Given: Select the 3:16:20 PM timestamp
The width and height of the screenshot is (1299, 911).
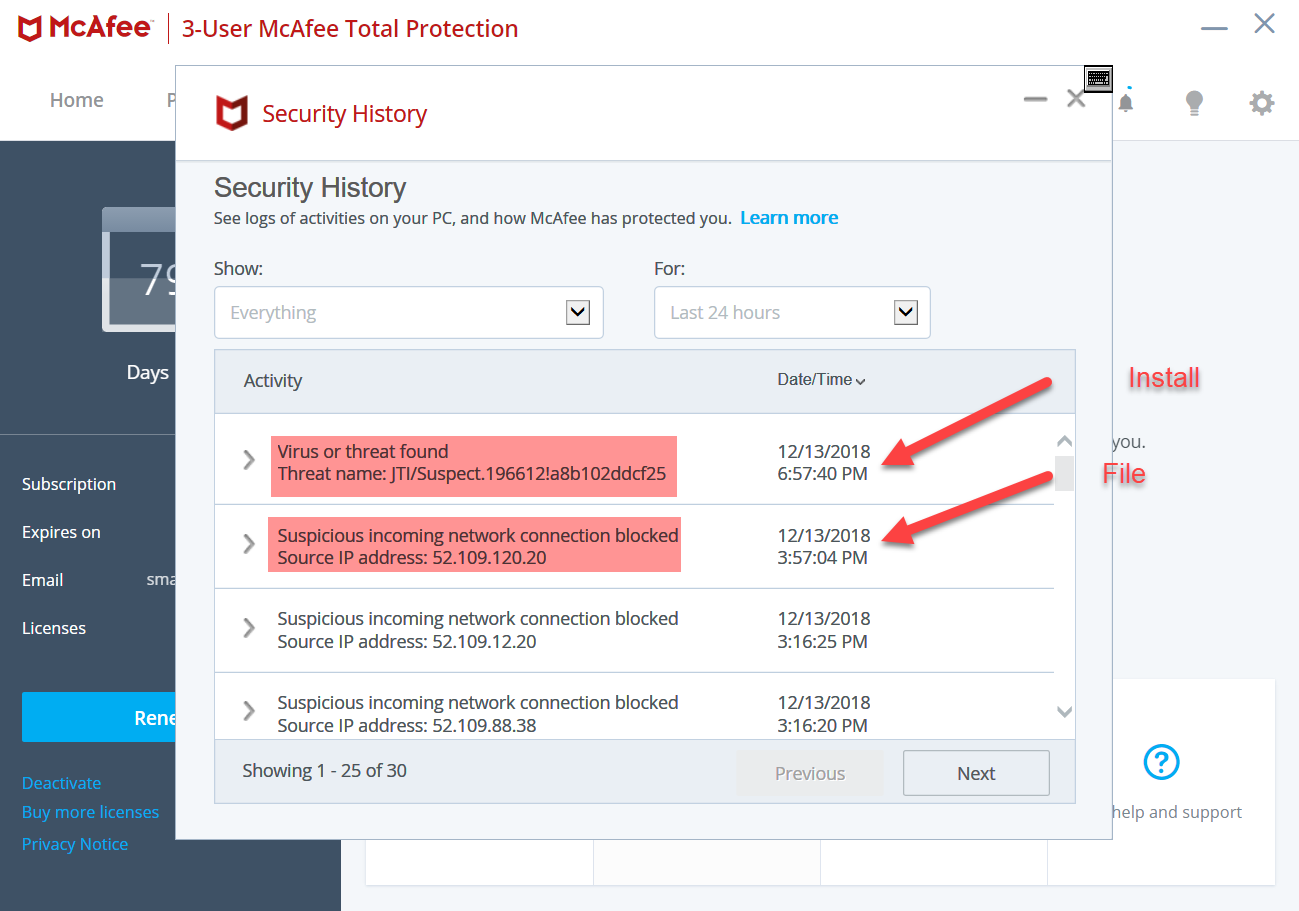Looking at the screenshot, I should (822, 725).
